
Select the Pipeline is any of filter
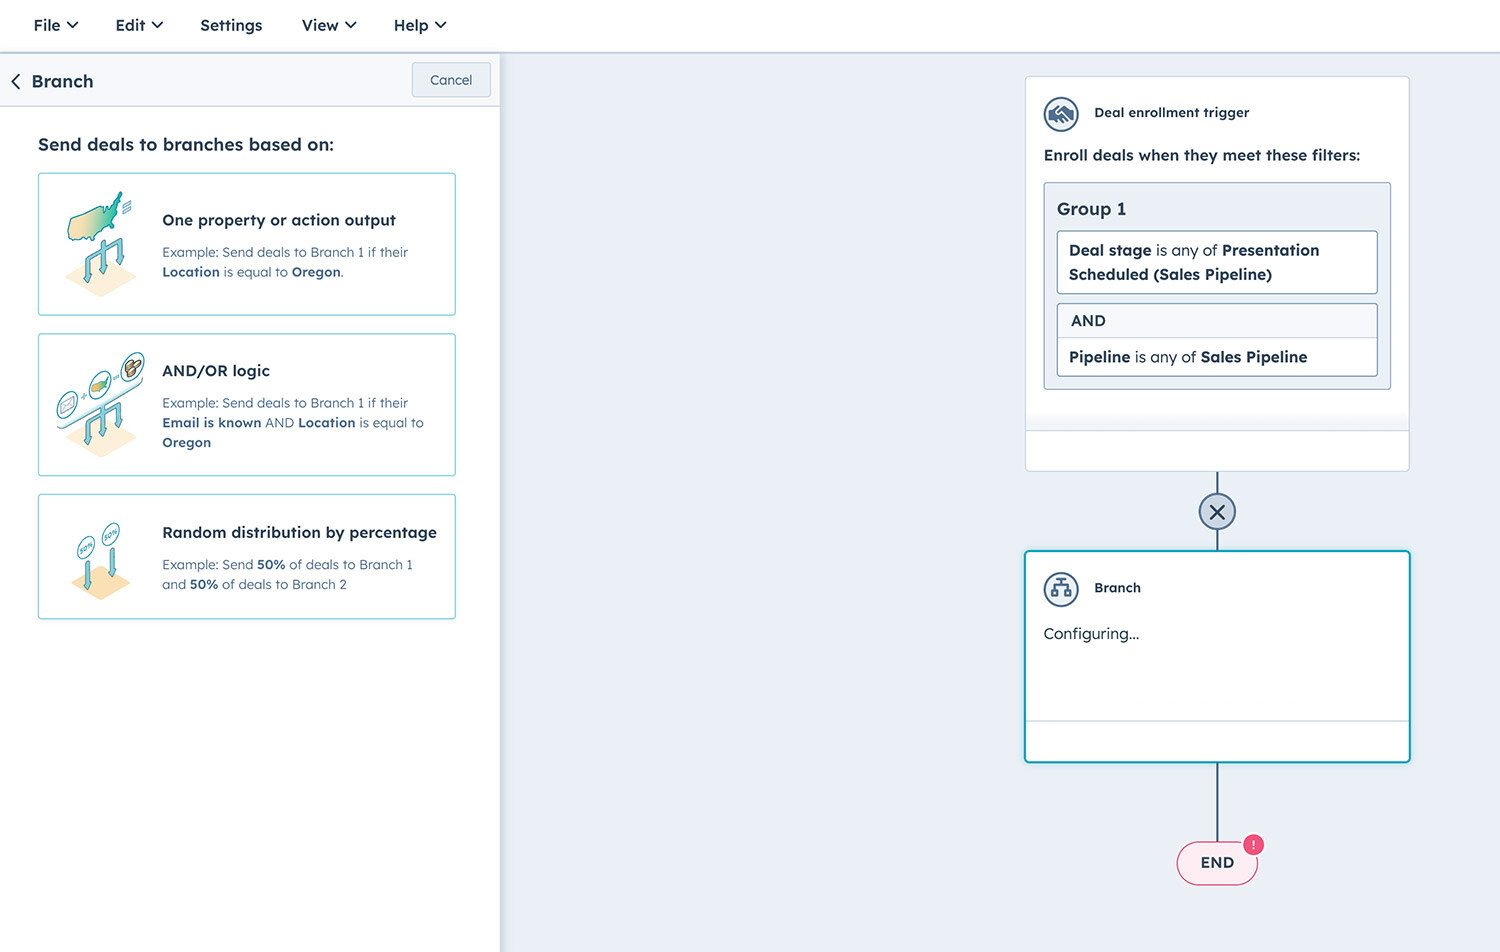[1216, 357]
